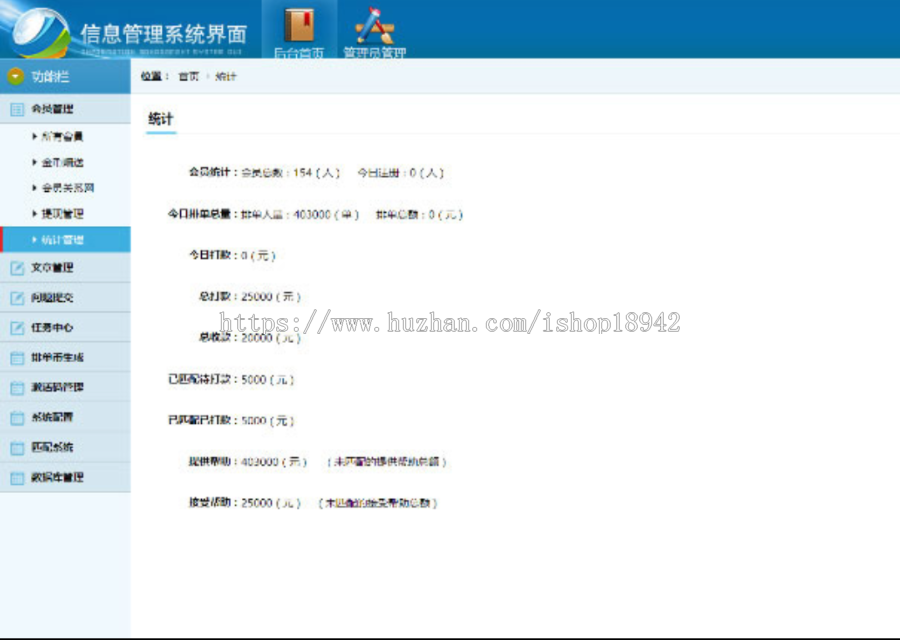Open 首页 from the breadcrumb
Viewport: 900px width, 640px height.
coord(188,75)
